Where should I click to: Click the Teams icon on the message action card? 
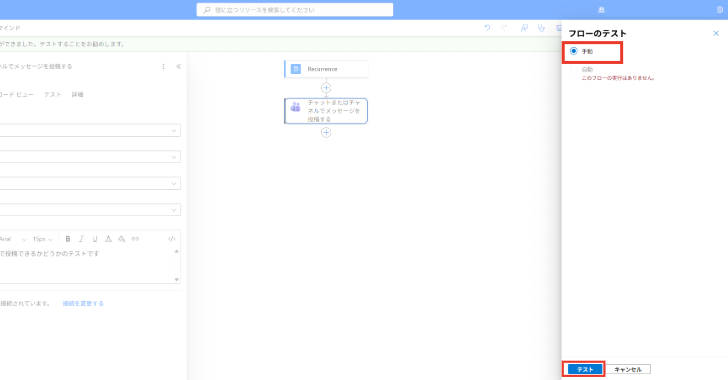[x=296, y=107]
